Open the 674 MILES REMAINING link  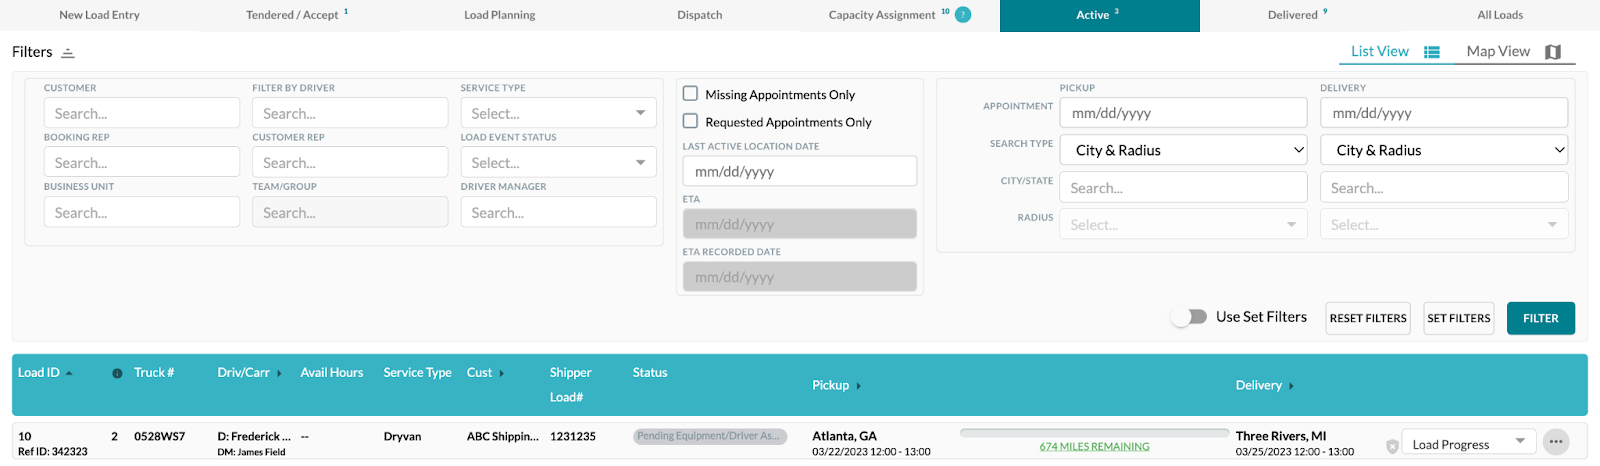[x=1094, y=447]
